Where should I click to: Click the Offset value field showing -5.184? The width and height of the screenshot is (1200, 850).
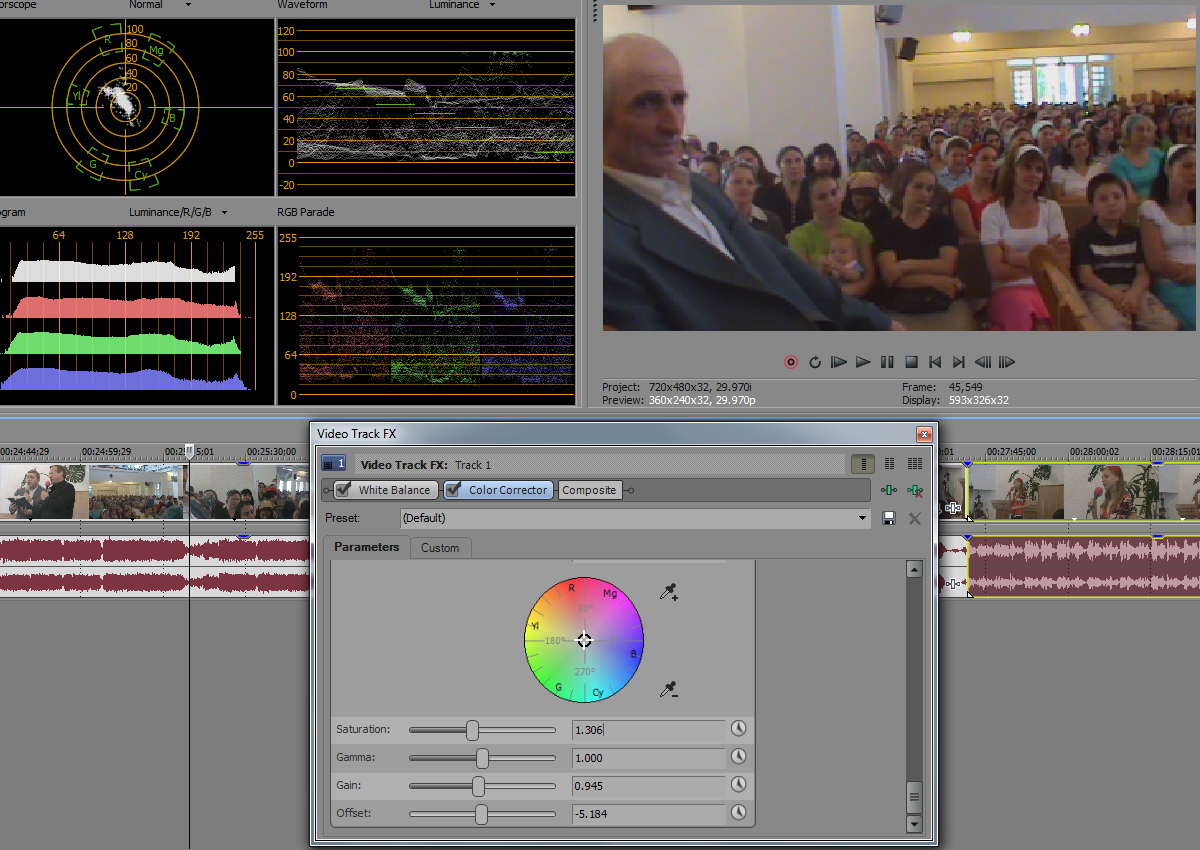point(648,814)
